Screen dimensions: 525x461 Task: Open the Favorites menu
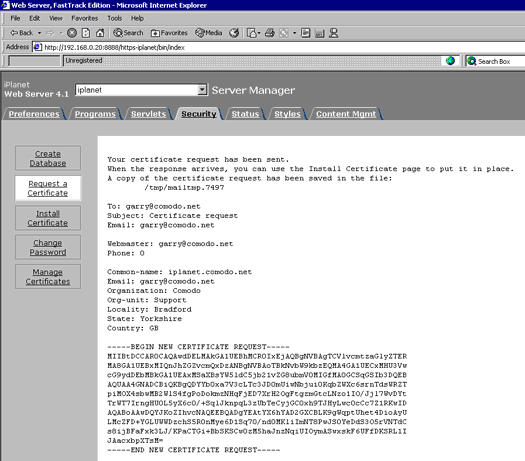[x=85, y=18]
